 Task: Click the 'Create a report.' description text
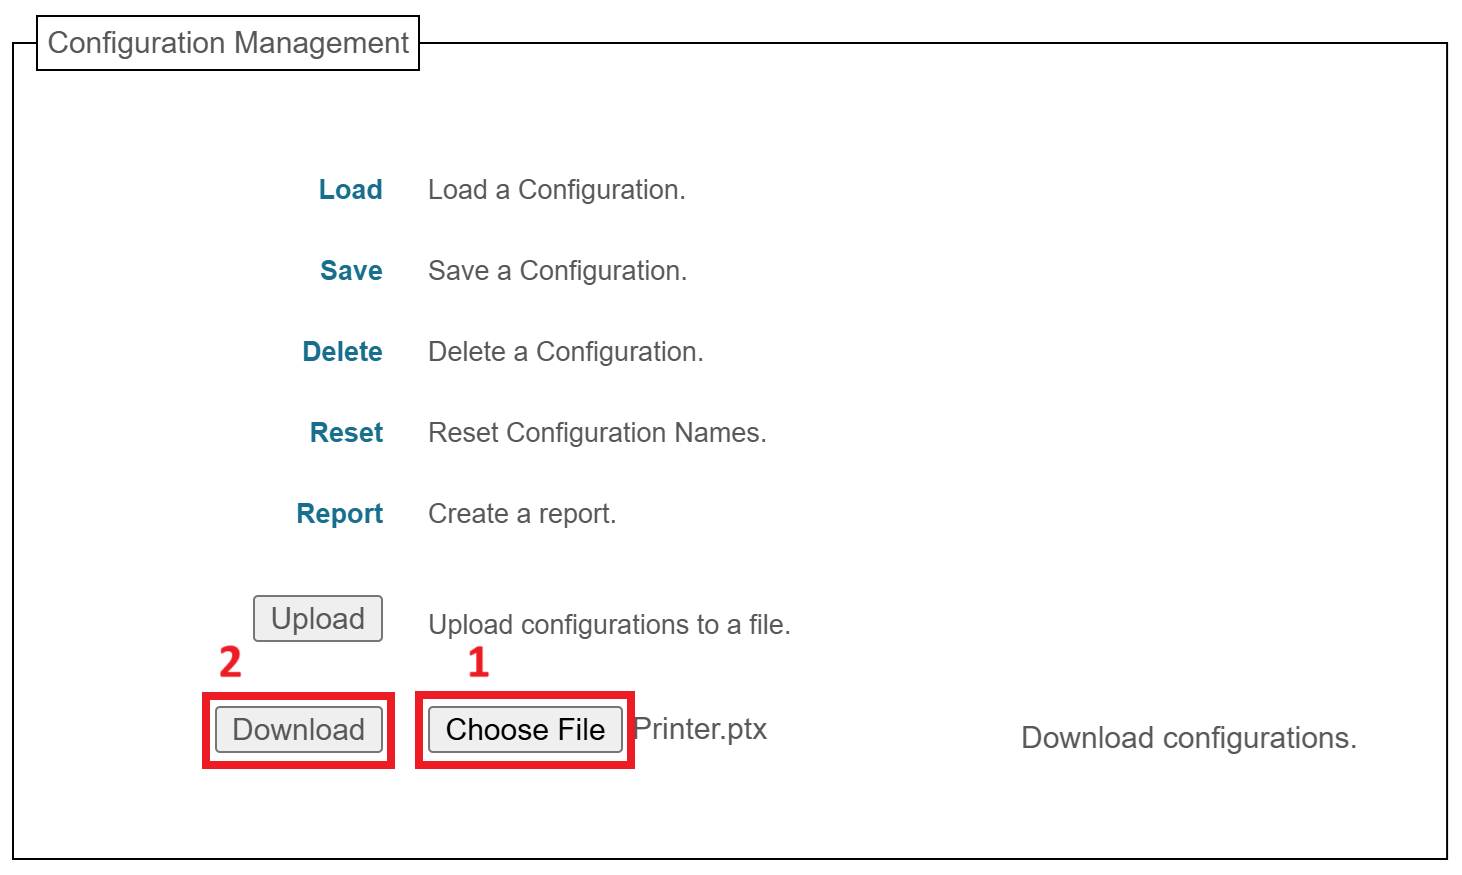click(x=522, y=514)
